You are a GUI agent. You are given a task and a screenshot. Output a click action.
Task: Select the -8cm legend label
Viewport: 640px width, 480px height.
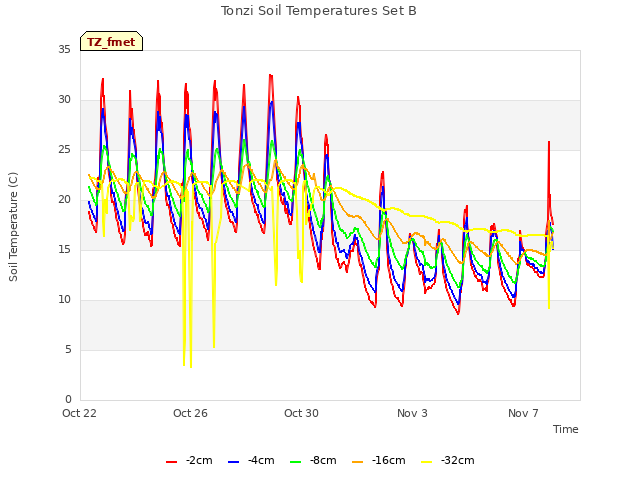click(323, 460)
